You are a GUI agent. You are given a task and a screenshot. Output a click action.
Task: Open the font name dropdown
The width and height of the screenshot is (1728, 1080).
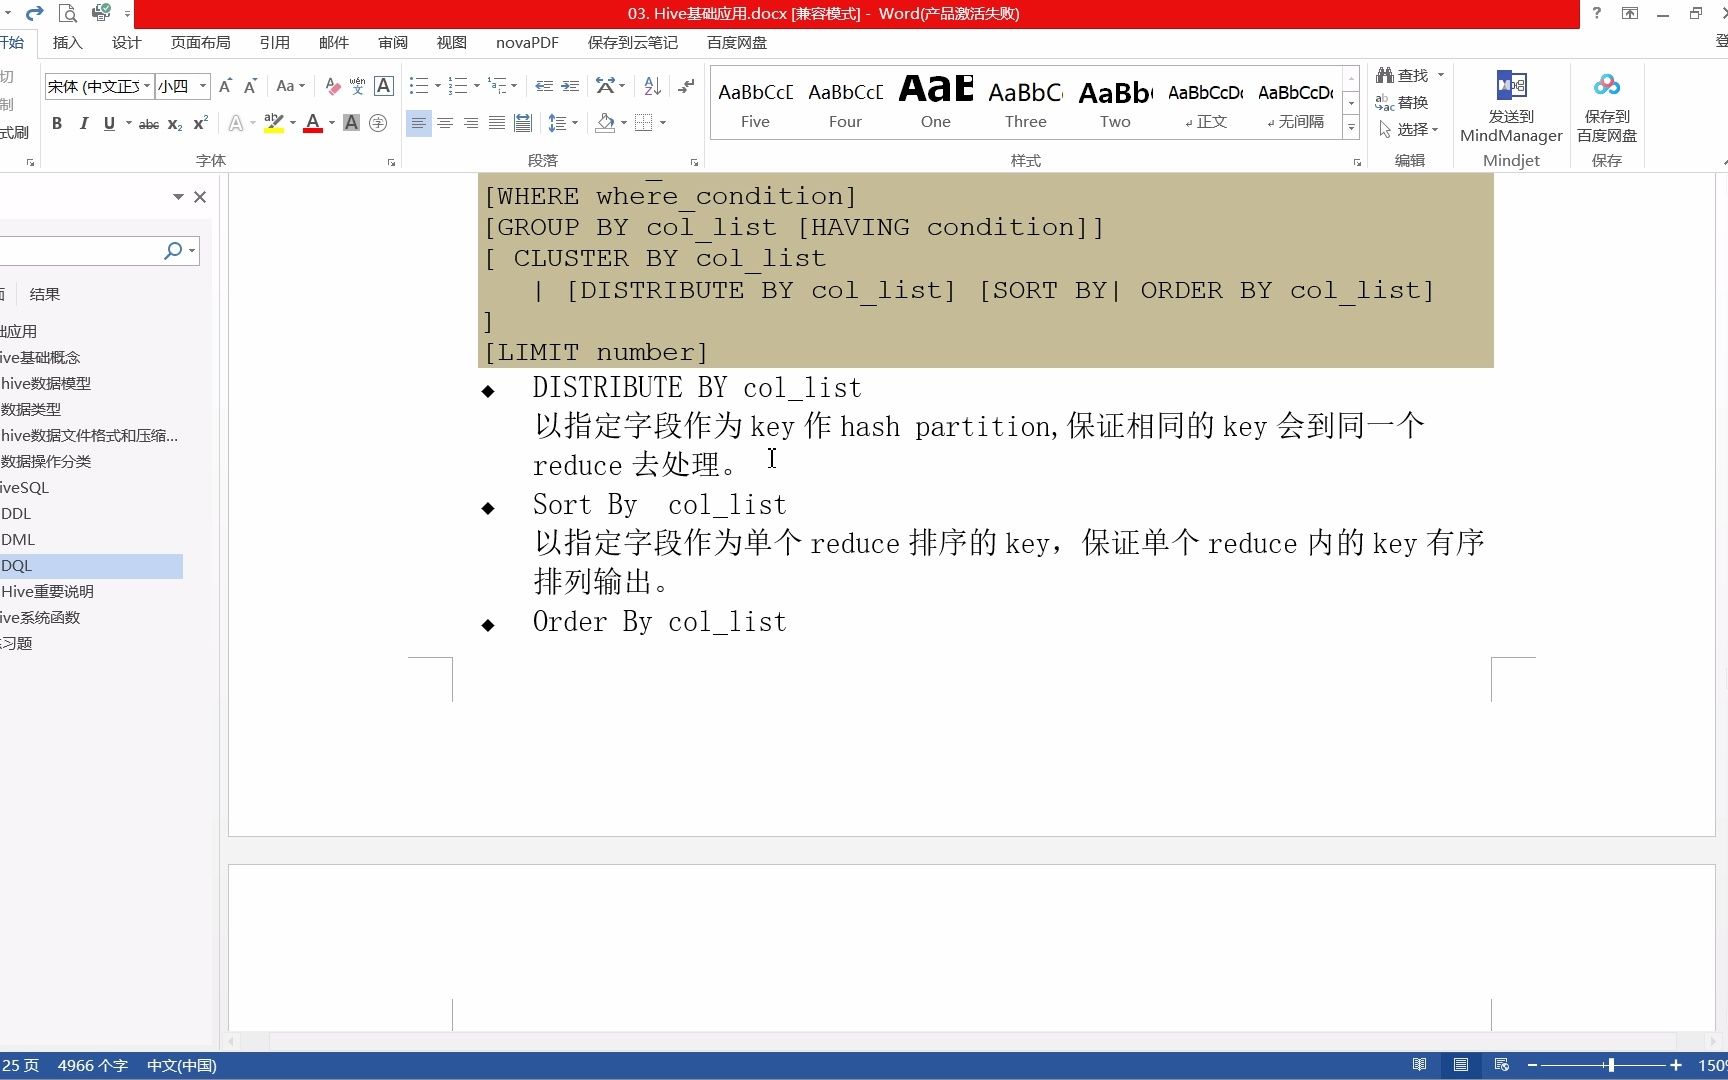146,86
